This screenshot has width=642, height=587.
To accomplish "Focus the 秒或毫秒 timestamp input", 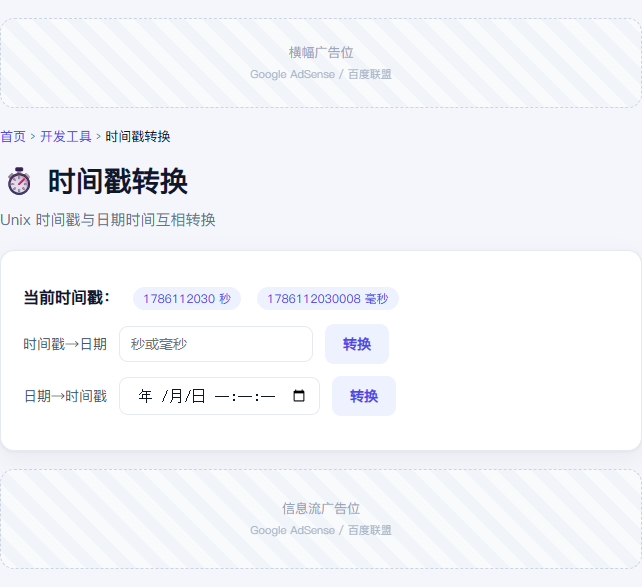I will [x=216, y=344].
